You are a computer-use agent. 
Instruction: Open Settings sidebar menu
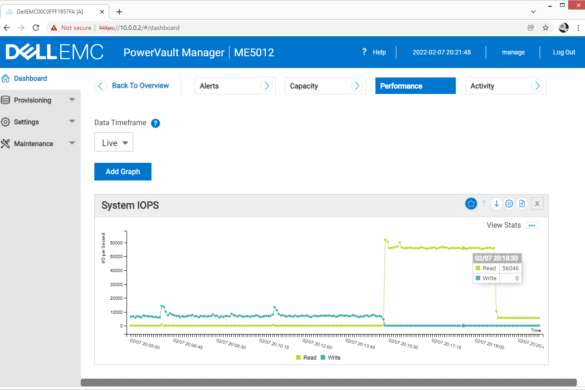click(26, 122)
